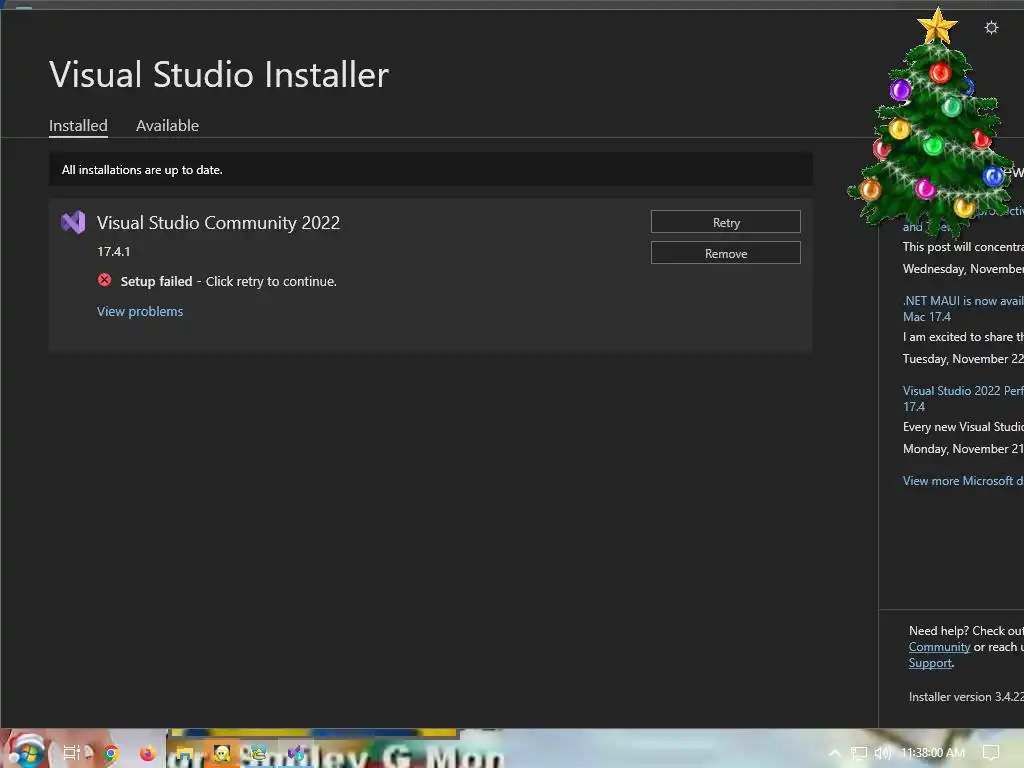This screenshot has height=768, width=1024.
Task: Remove Visual Studio Community 2022
Action: (x=726, y=253)
